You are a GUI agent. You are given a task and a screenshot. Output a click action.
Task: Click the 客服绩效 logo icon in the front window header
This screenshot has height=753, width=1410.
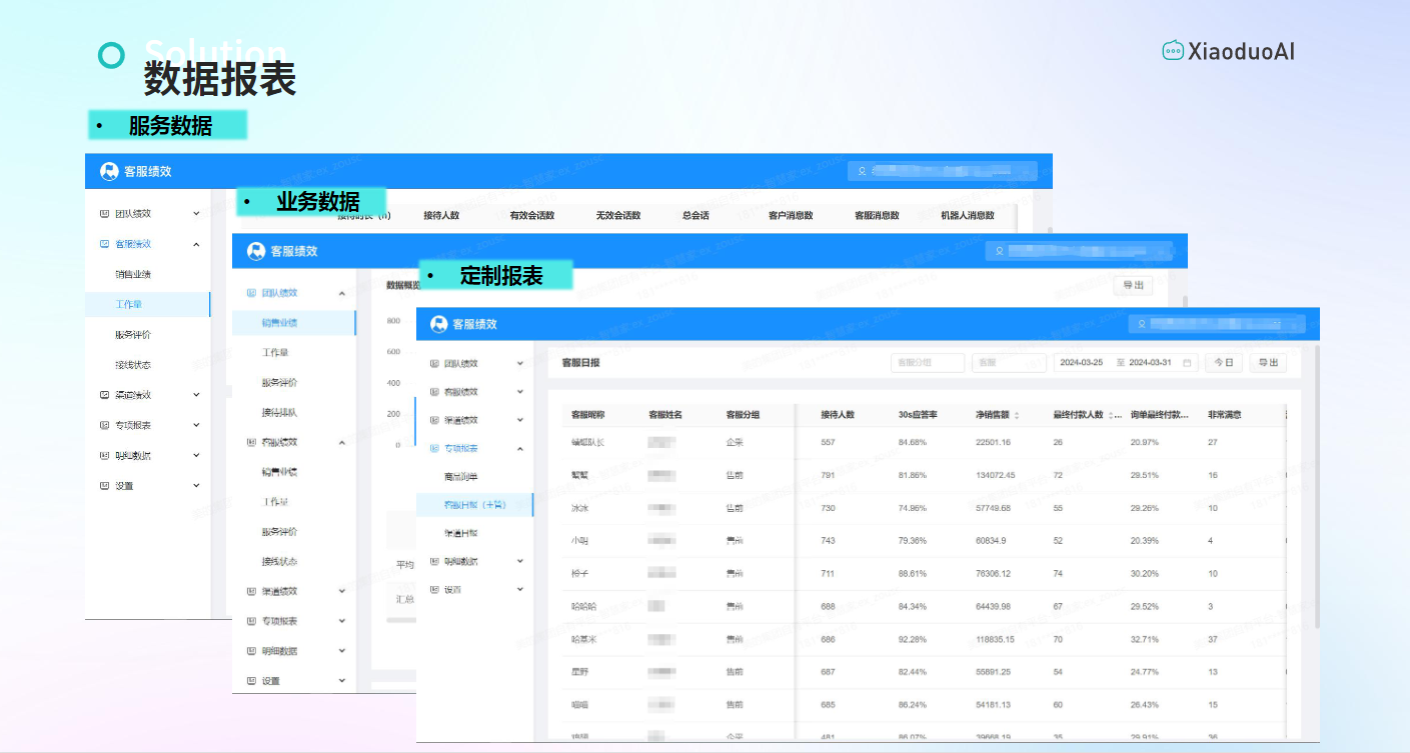[x=438, y=324]
